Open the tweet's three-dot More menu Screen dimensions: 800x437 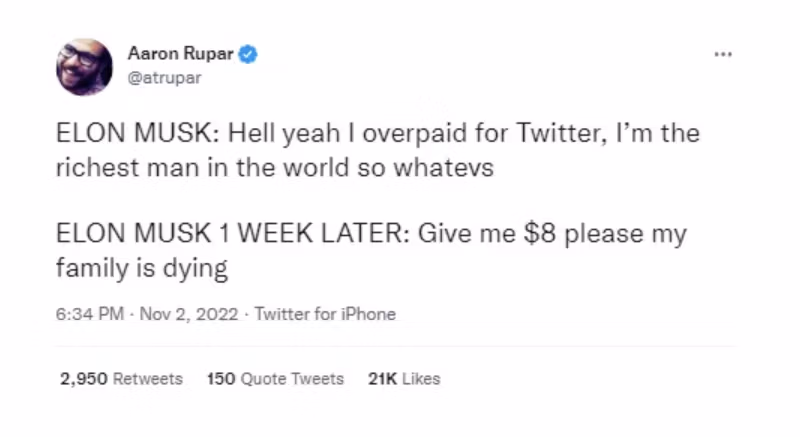(x=723, y=54)
